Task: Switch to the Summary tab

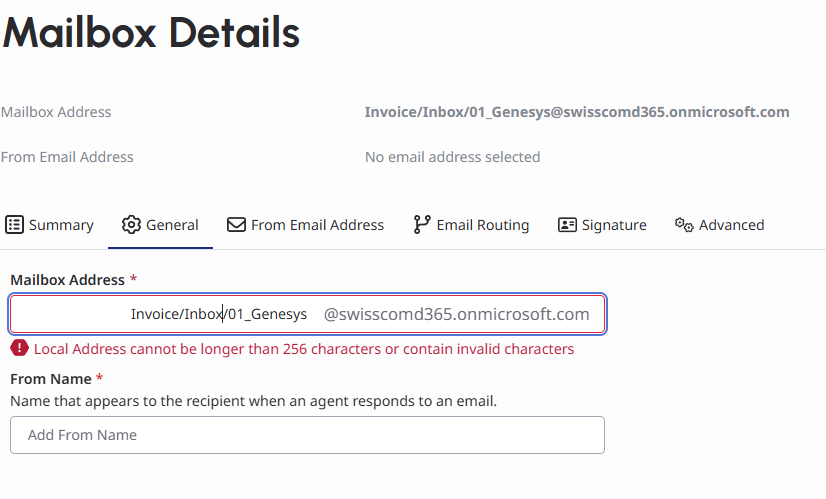Action: pos(61,225)
